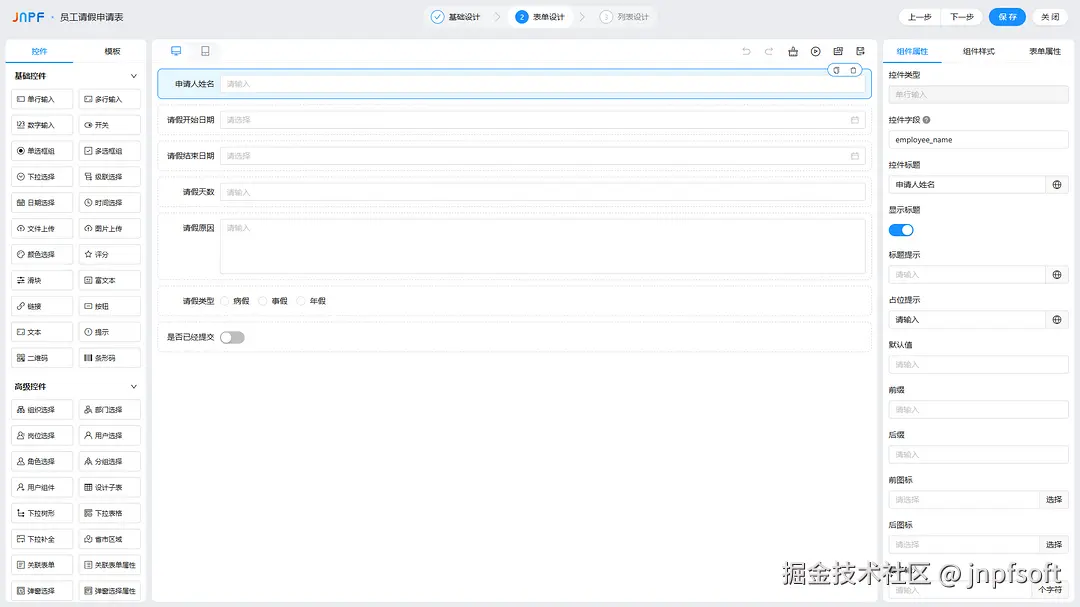Open translation globe for 控件标题
Screen dimensions: 1080x607
1057,185
